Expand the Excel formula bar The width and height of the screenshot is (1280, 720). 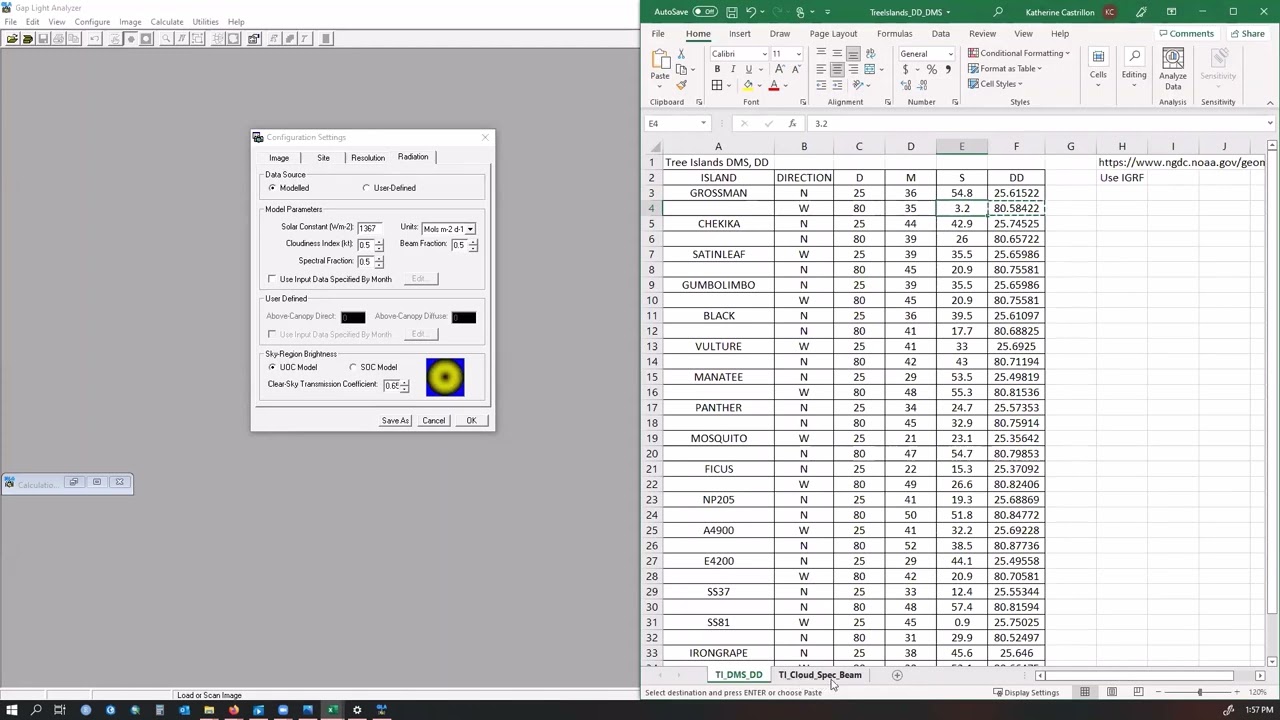pyautogui.click(x=1270, y=123)
